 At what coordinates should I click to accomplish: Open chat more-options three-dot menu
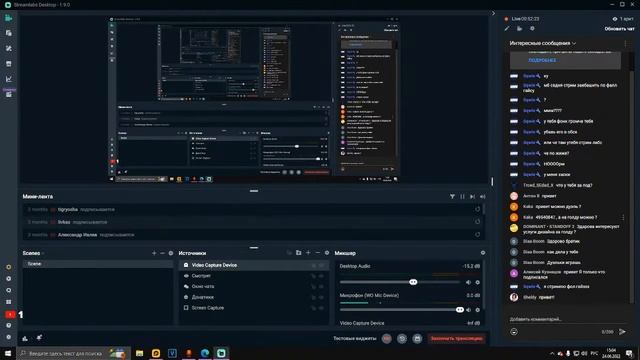click(x=625, y=43)
